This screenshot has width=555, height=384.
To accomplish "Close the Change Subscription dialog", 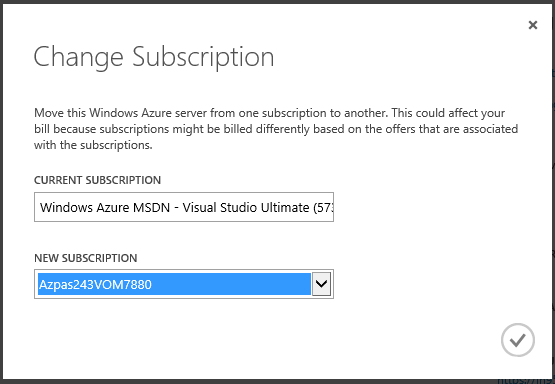I will (533, 25).
